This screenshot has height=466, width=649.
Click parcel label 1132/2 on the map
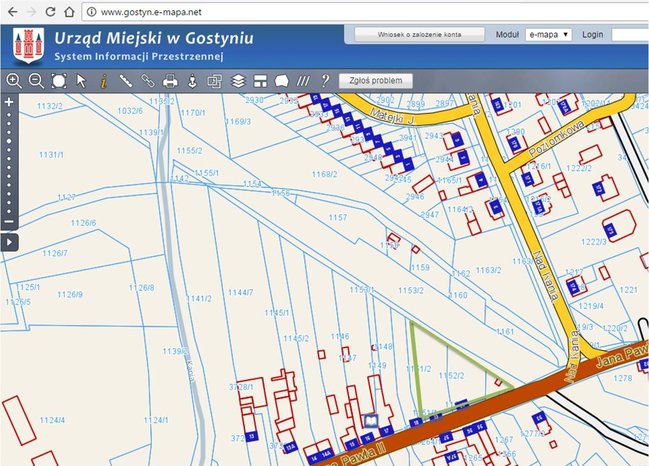[50, 106]
